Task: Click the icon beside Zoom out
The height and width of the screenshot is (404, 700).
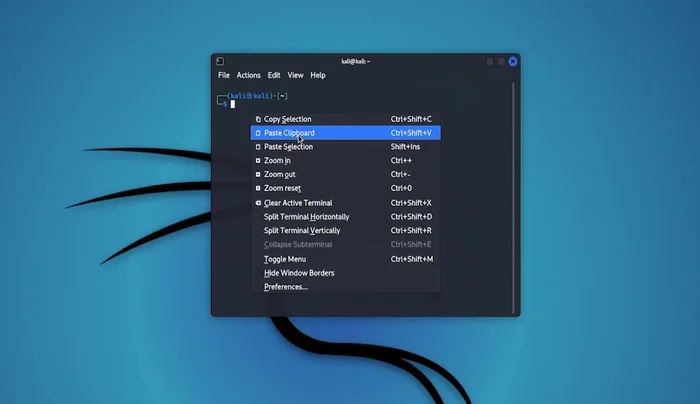Action: 258,175
